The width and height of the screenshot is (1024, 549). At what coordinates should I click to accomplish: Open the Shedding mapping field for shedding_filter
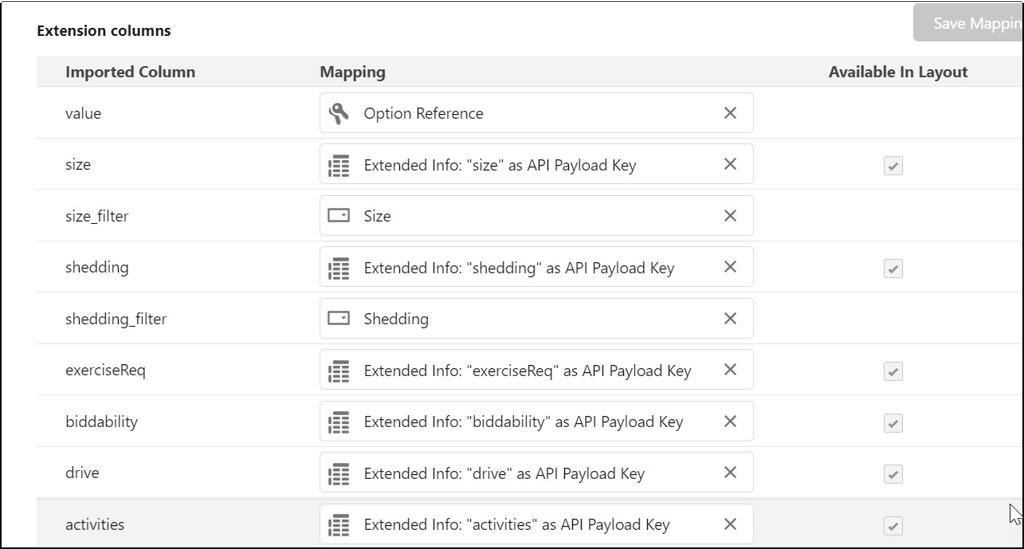(536, 318)
